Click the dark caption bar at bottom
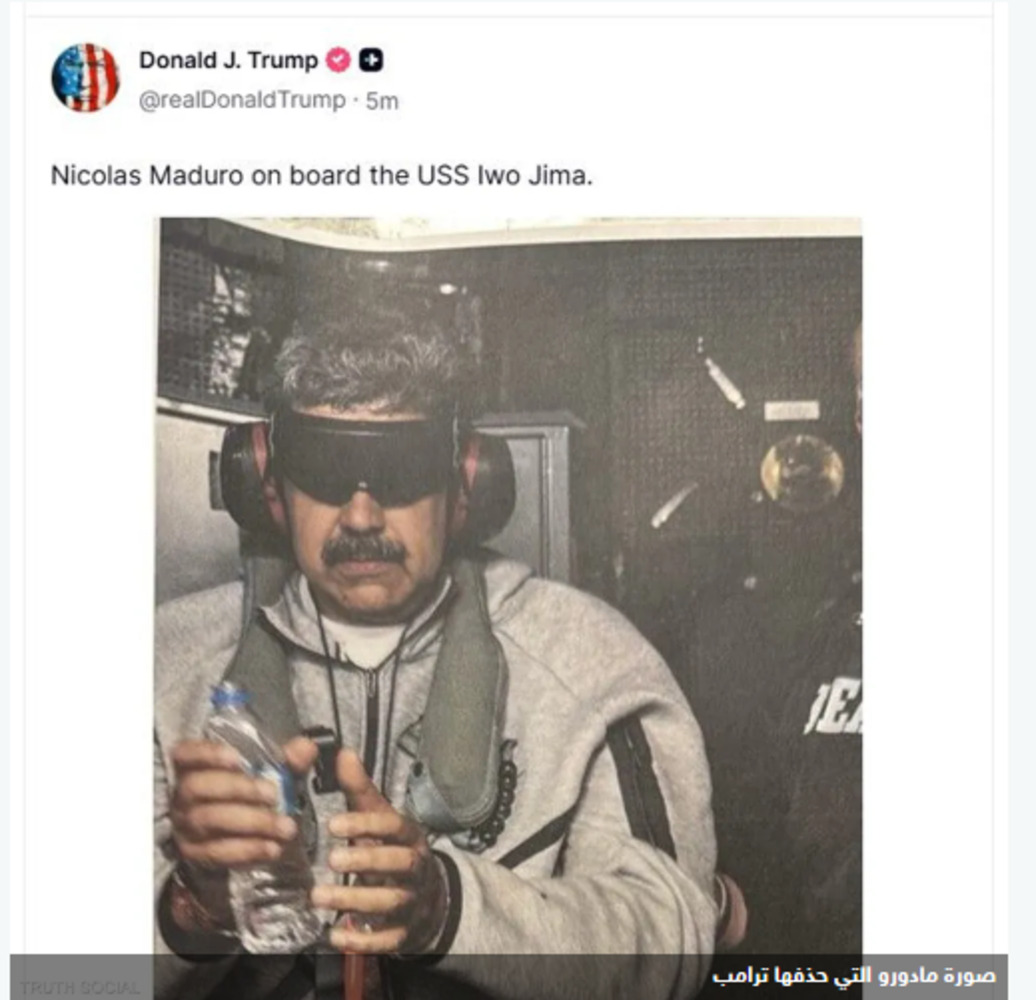 click(509, 977)
